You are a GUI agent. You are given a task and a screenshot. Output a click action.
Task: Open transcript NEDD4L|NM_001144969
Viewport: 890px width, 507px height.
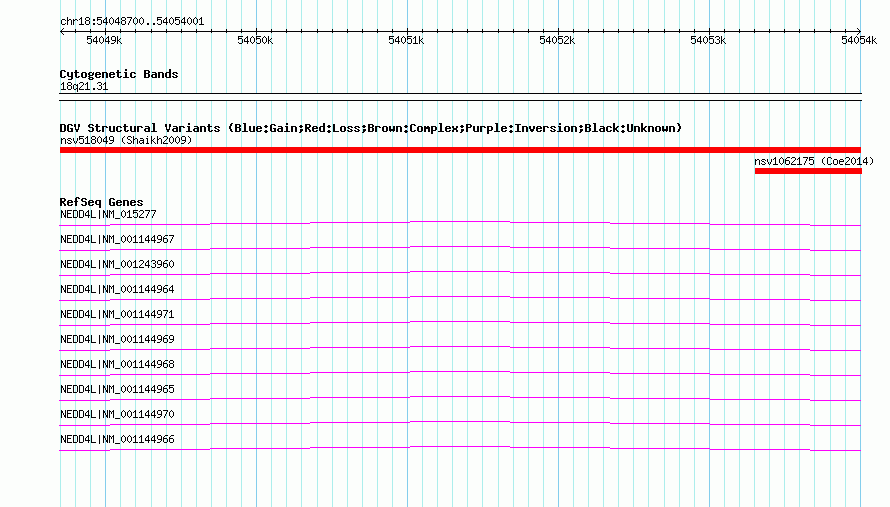tap(117, 340)
